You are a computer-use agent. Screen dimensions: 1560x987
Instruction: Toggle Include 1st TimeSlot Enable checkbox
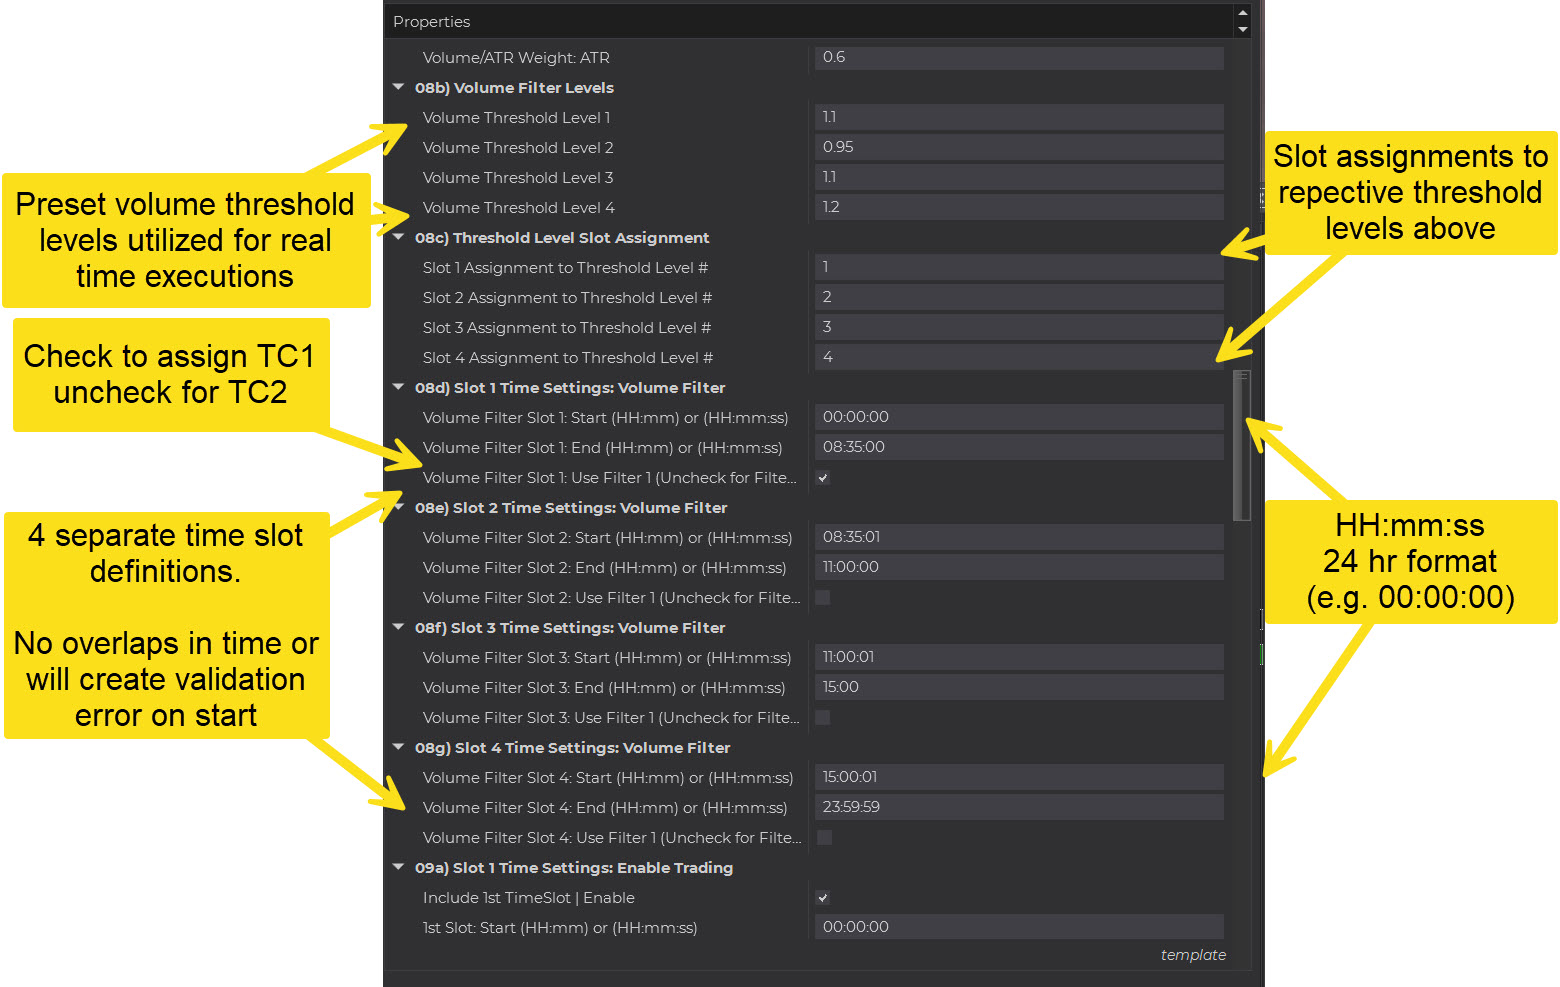coord(822,898)
